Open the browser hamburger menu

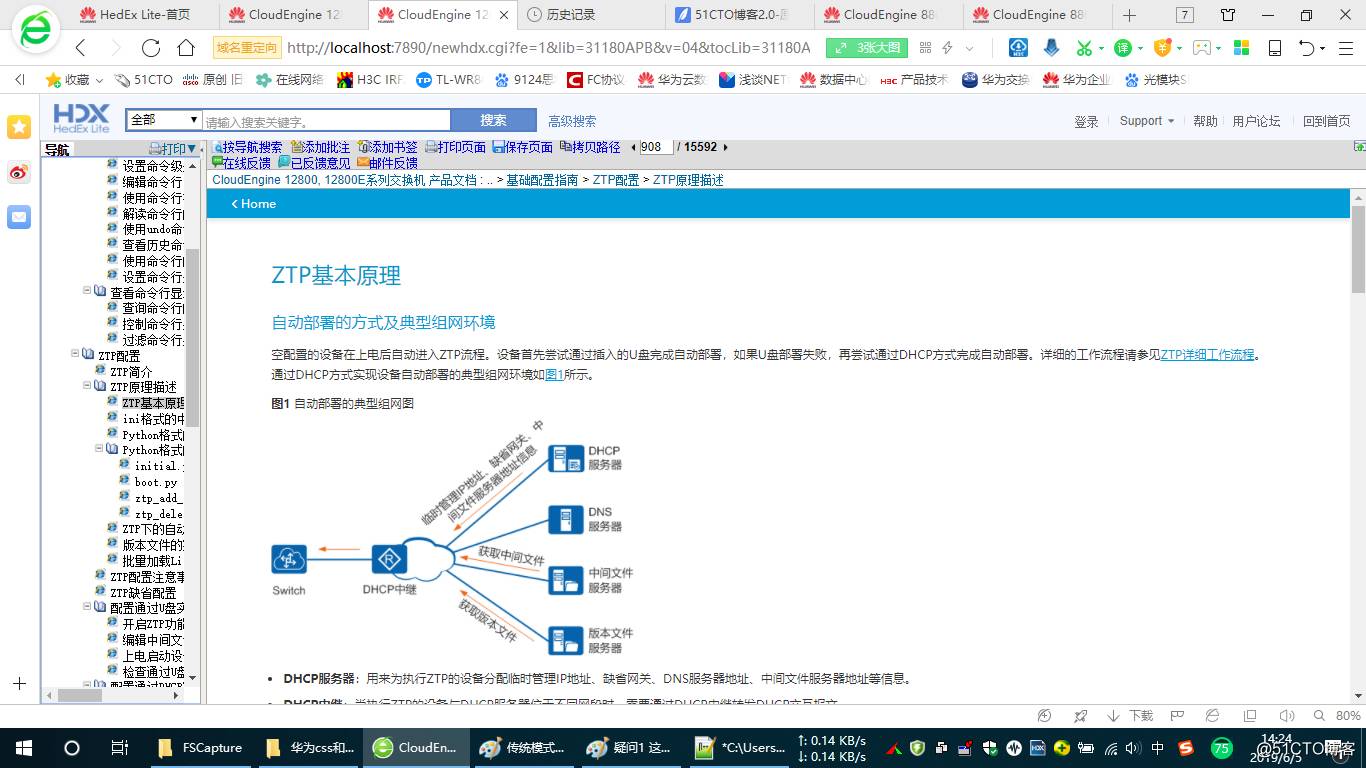tap(1347, 48)
